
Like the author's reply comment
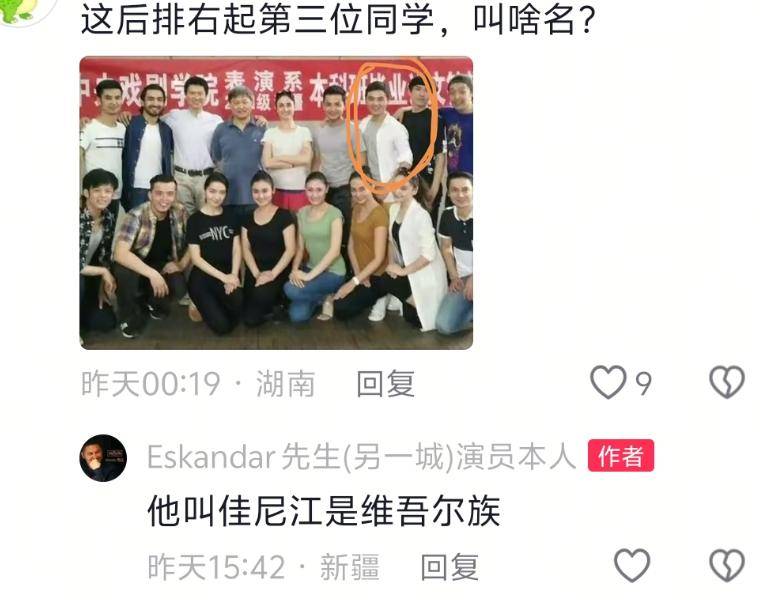(x=632, y=566)
